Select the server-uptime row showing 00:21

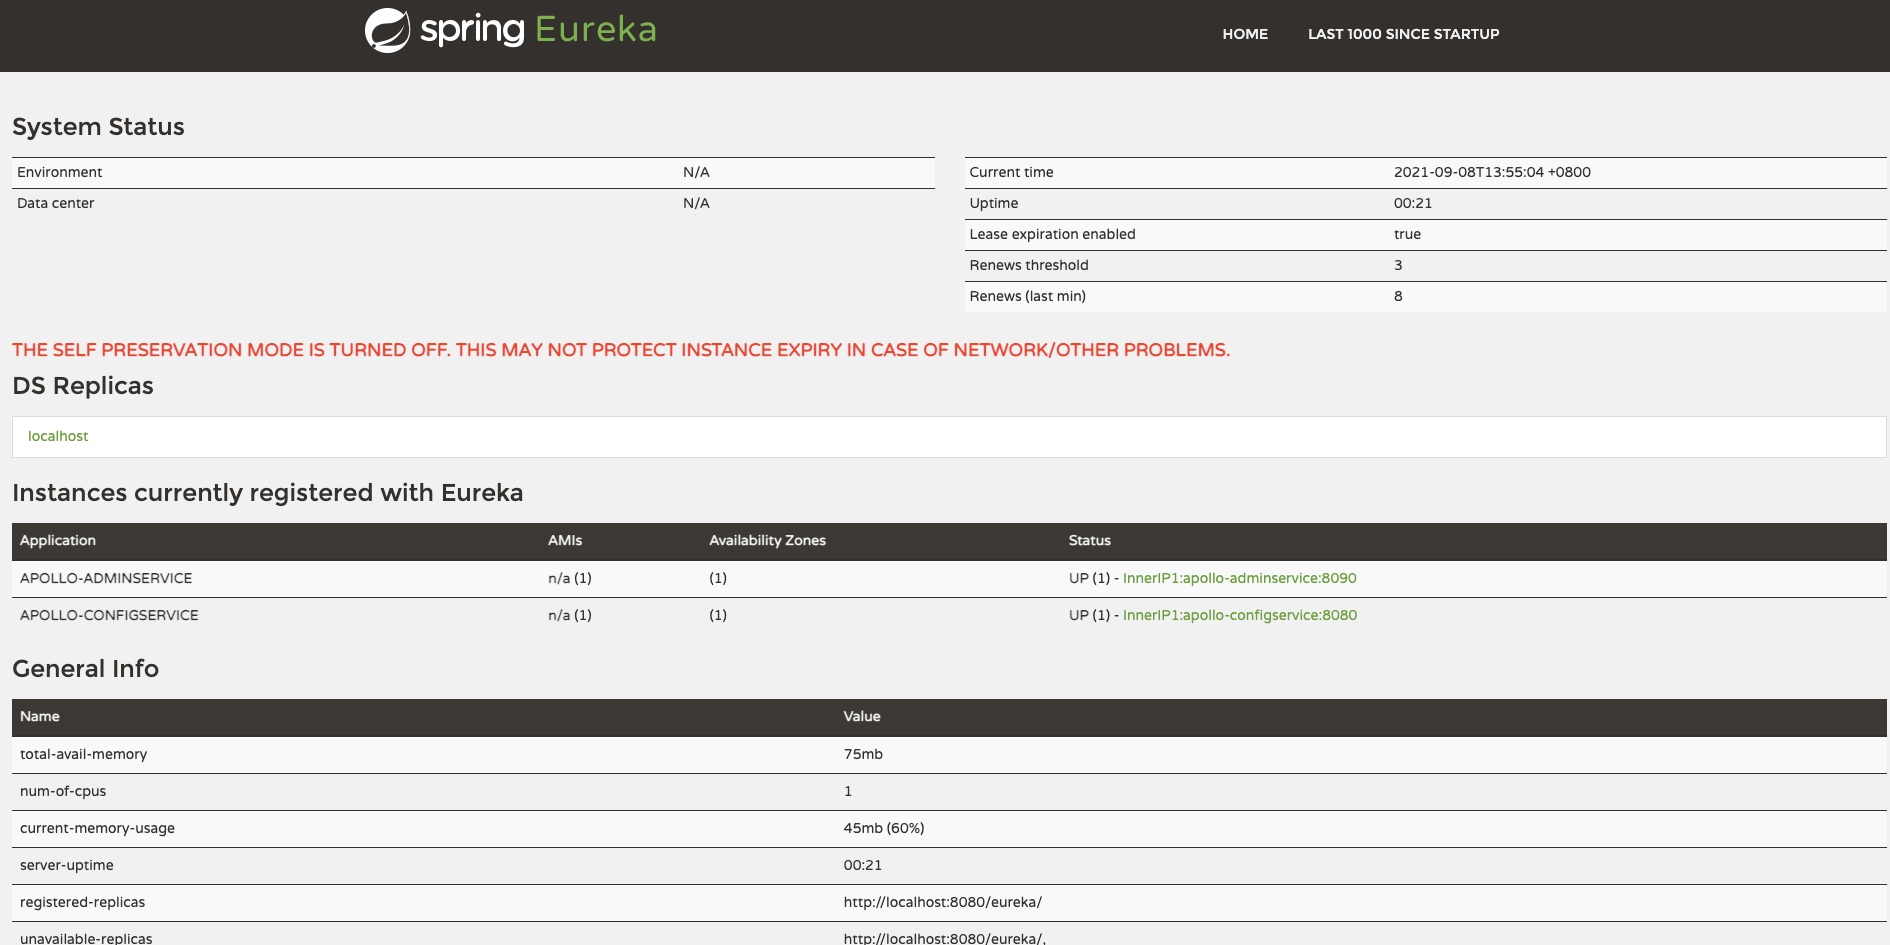click(x=66, y=865)
